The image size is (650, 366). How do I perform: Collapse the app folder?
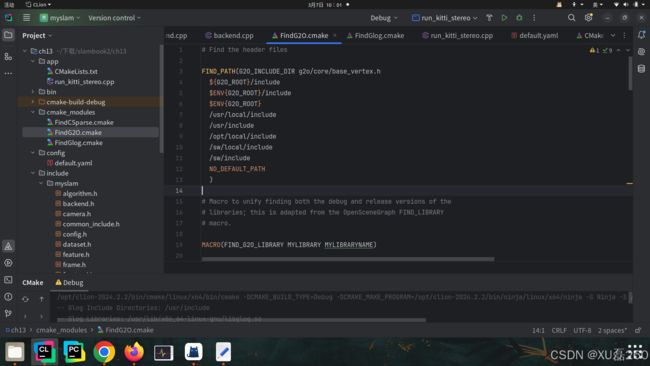click(x=33, y=61)
